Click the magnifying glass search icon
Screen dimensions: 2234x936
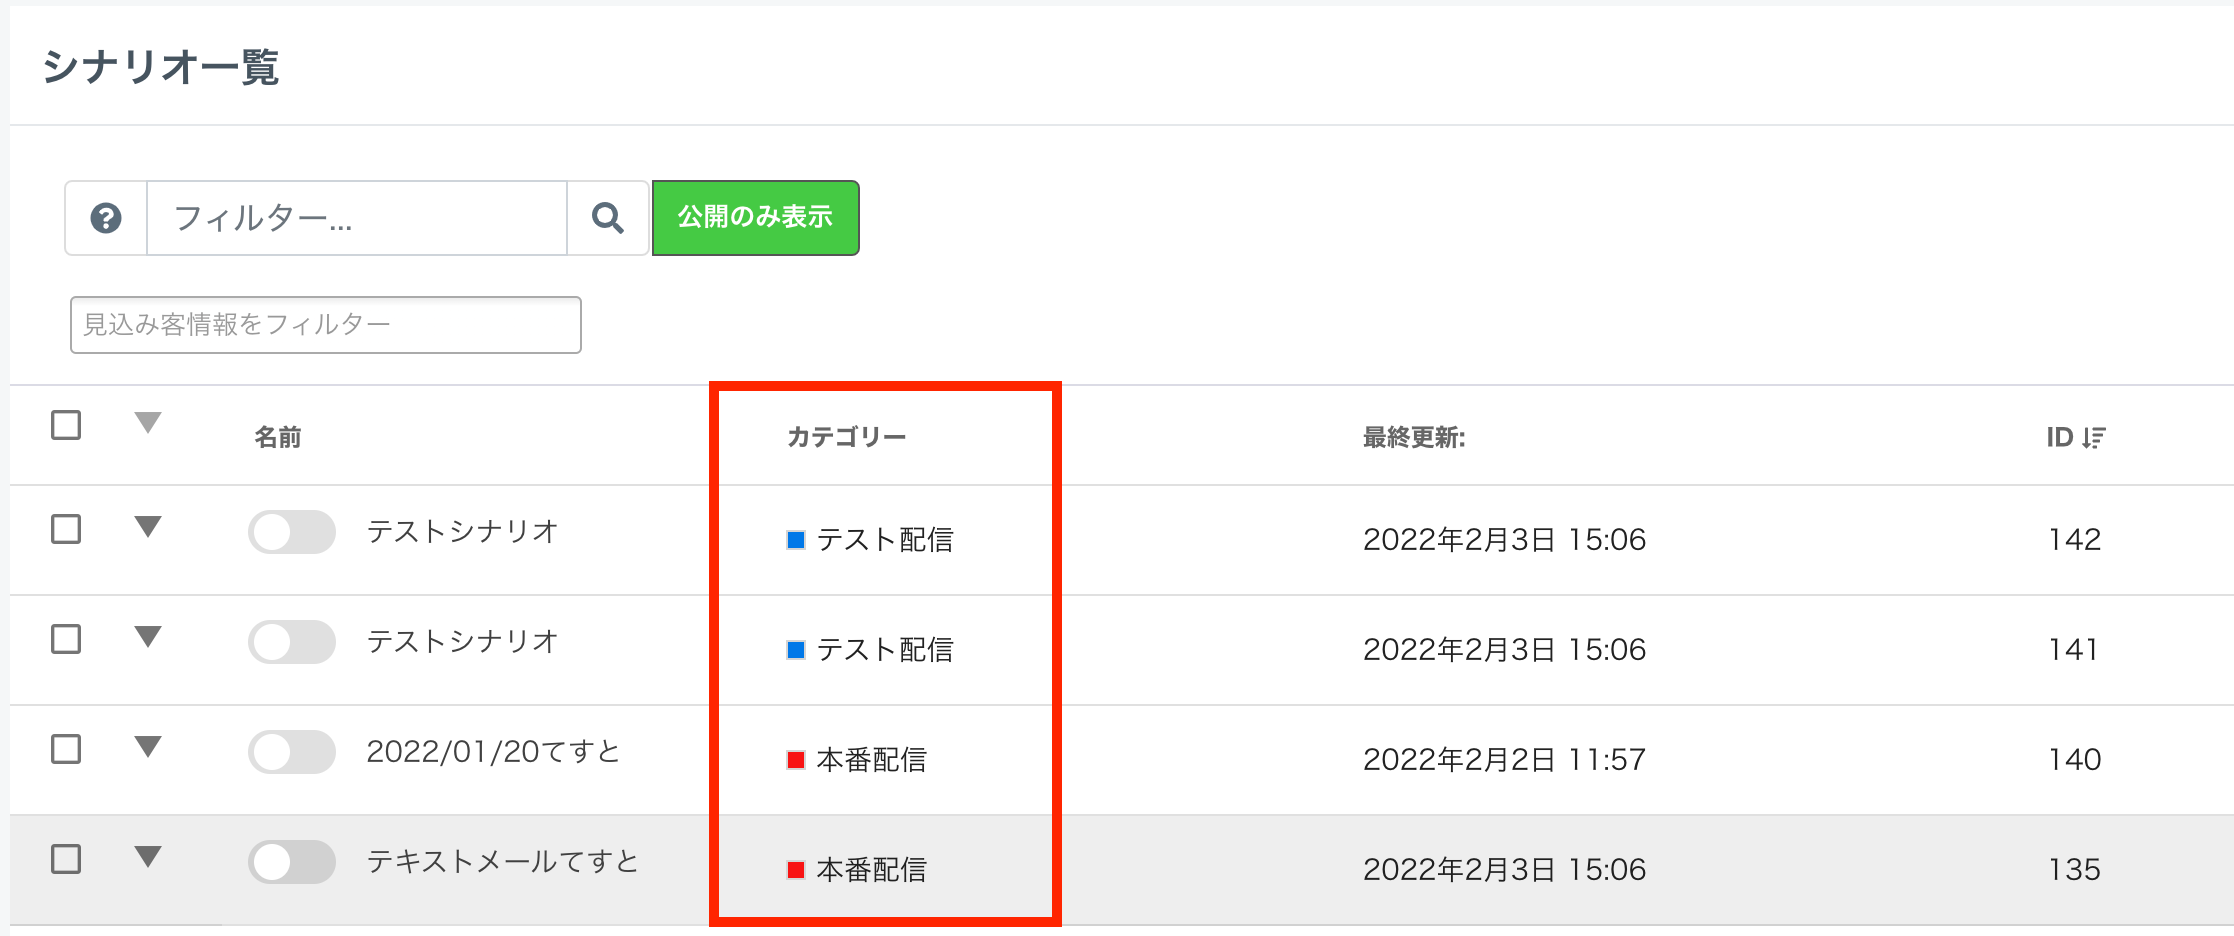pyautogui.click(x=608, y=218)
